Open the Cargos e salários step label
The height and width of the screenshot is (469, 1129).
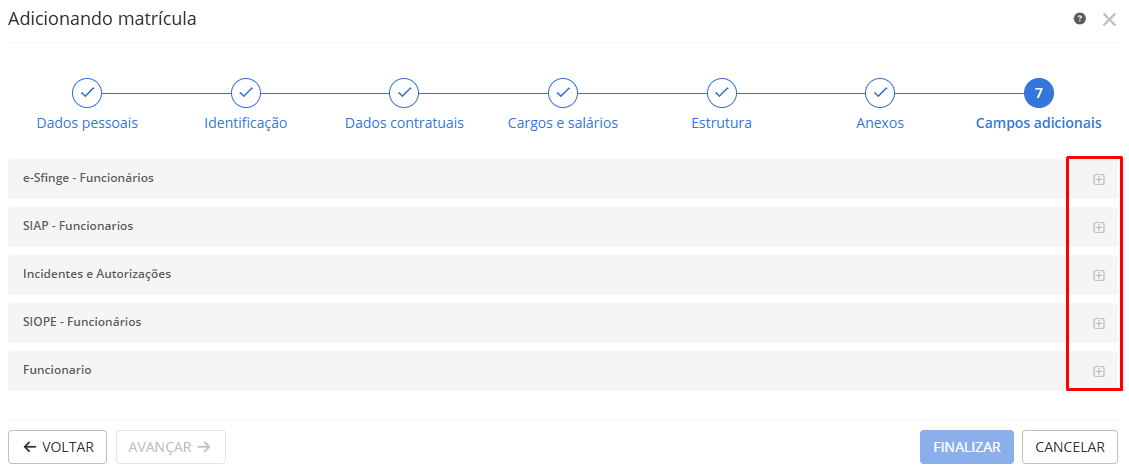pyautogui.click(x=563, y=123)
